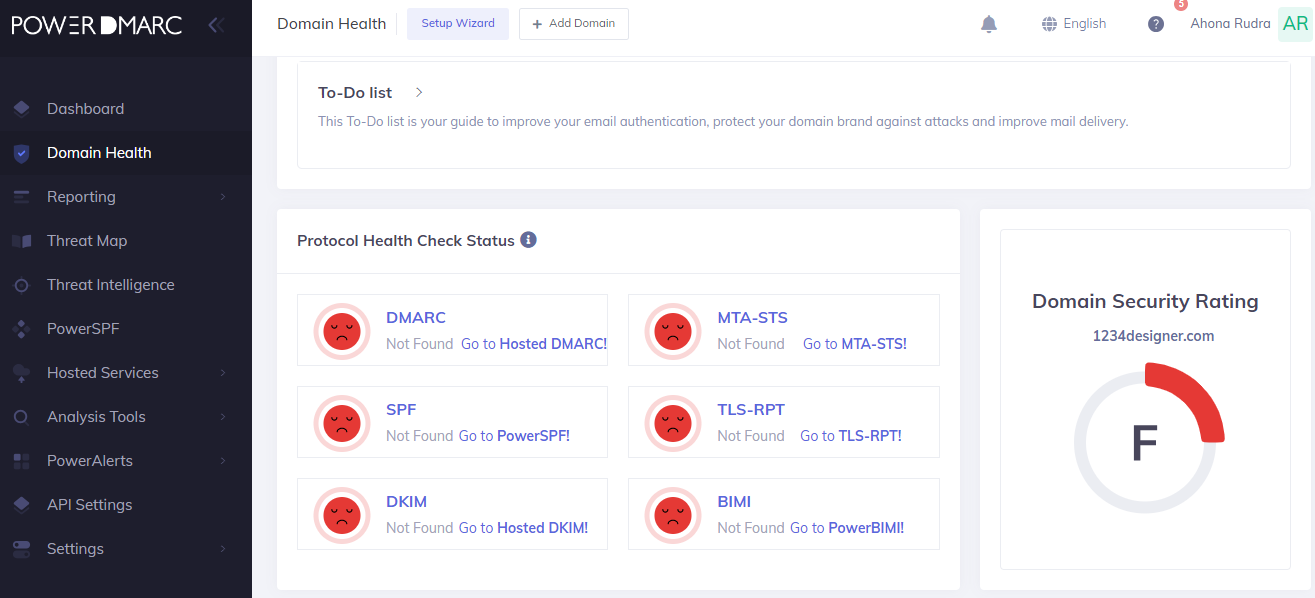Click the globe language icon

click(x=1049, y=24)
